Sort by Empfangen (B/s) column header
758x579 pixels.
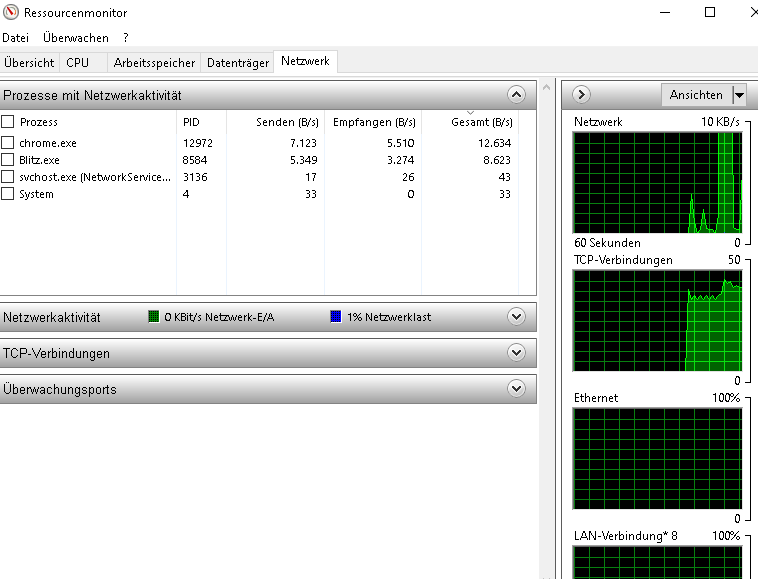pyautogui.click(x=374, y=122)
